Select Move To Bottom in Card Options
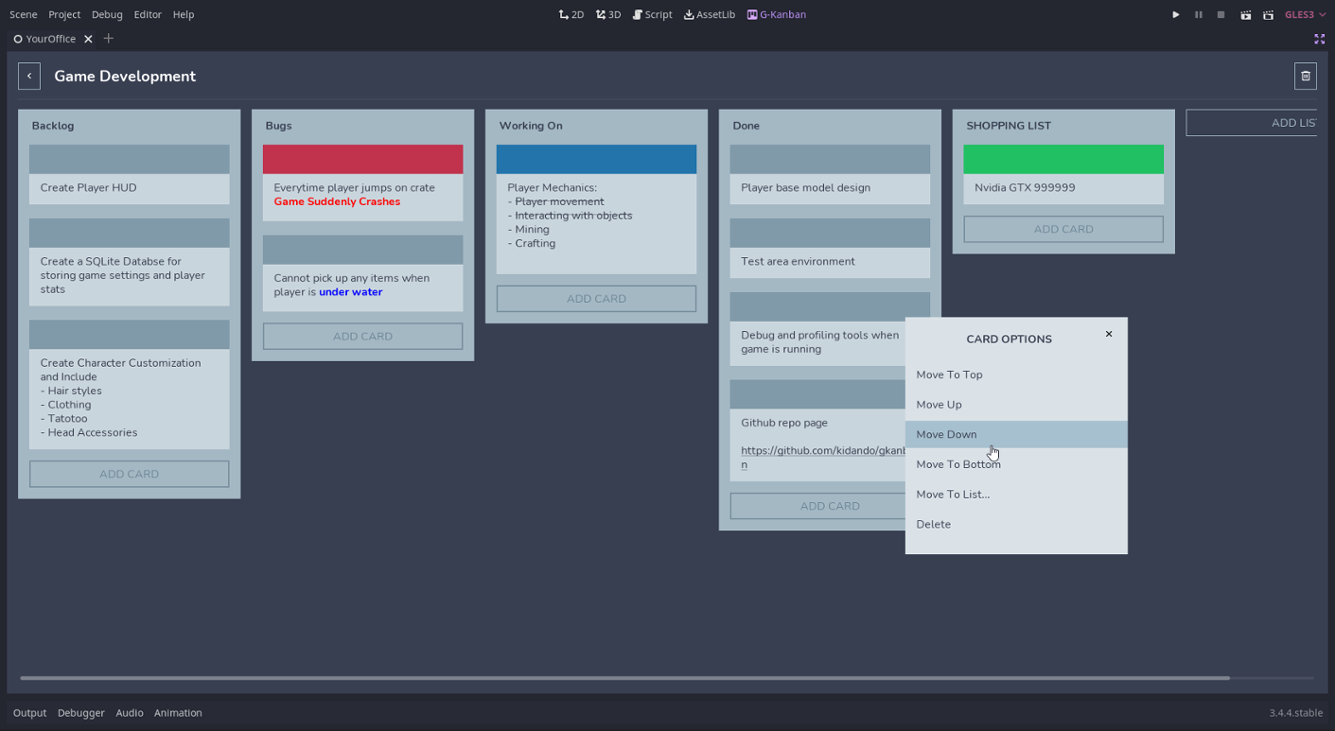 click(958, 464)
